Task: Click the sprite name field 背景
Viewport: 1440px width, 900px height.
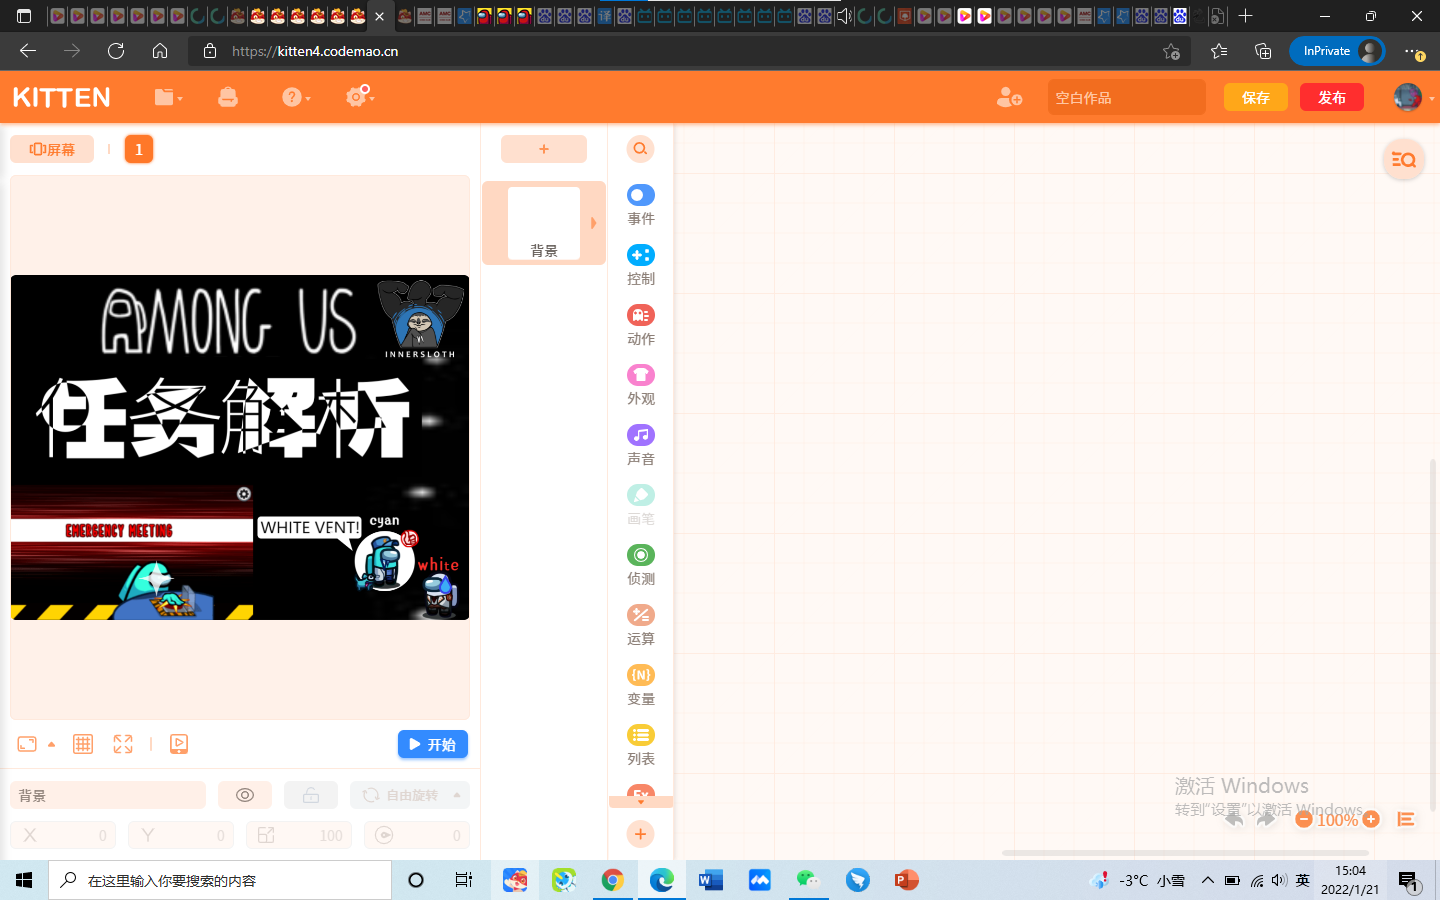Action: tap(108, 795)
